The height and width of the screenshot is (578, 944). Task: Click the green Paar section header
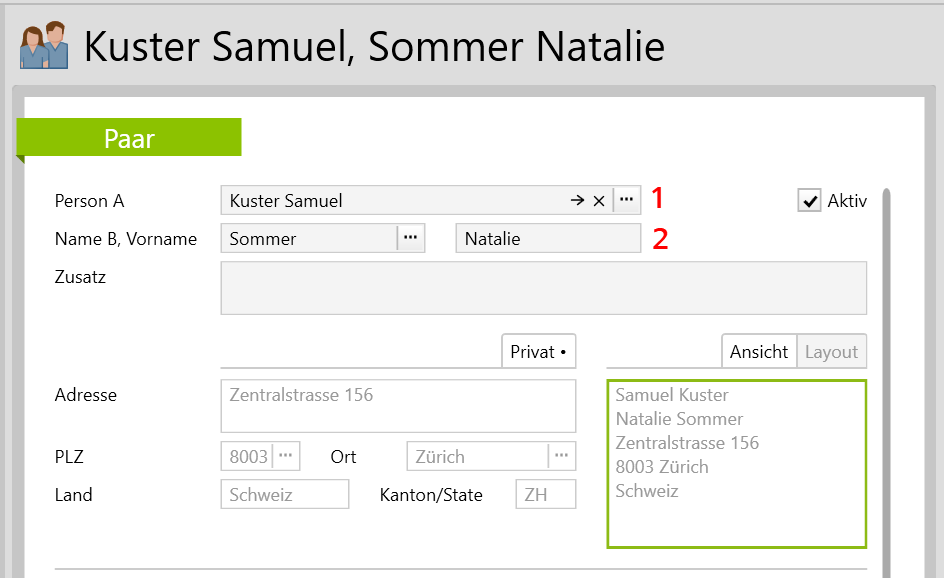click(129, 138)
